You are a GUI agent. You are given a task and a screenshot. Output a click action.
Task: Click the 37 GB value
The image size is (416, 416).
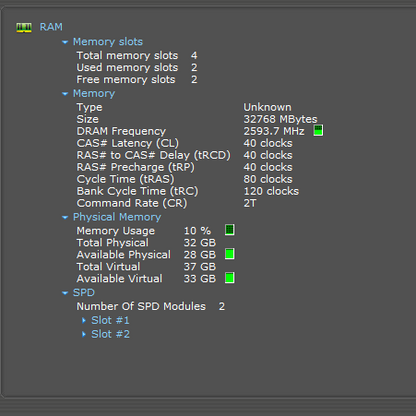pos(200,267)
